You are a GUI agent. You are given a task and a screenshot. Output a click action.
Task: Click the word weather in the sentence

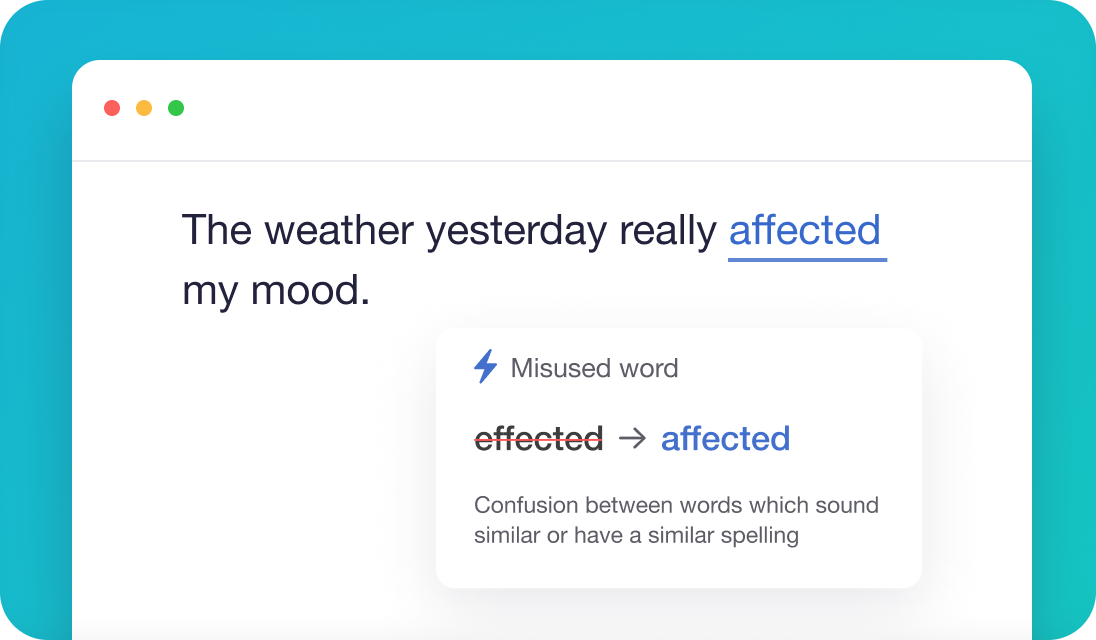tap(339, 231)
